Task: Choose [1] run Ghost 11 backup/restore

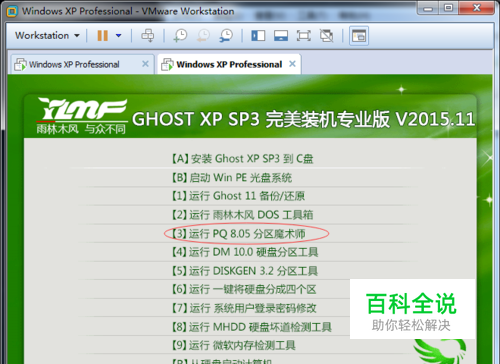Action: point(238,196)
